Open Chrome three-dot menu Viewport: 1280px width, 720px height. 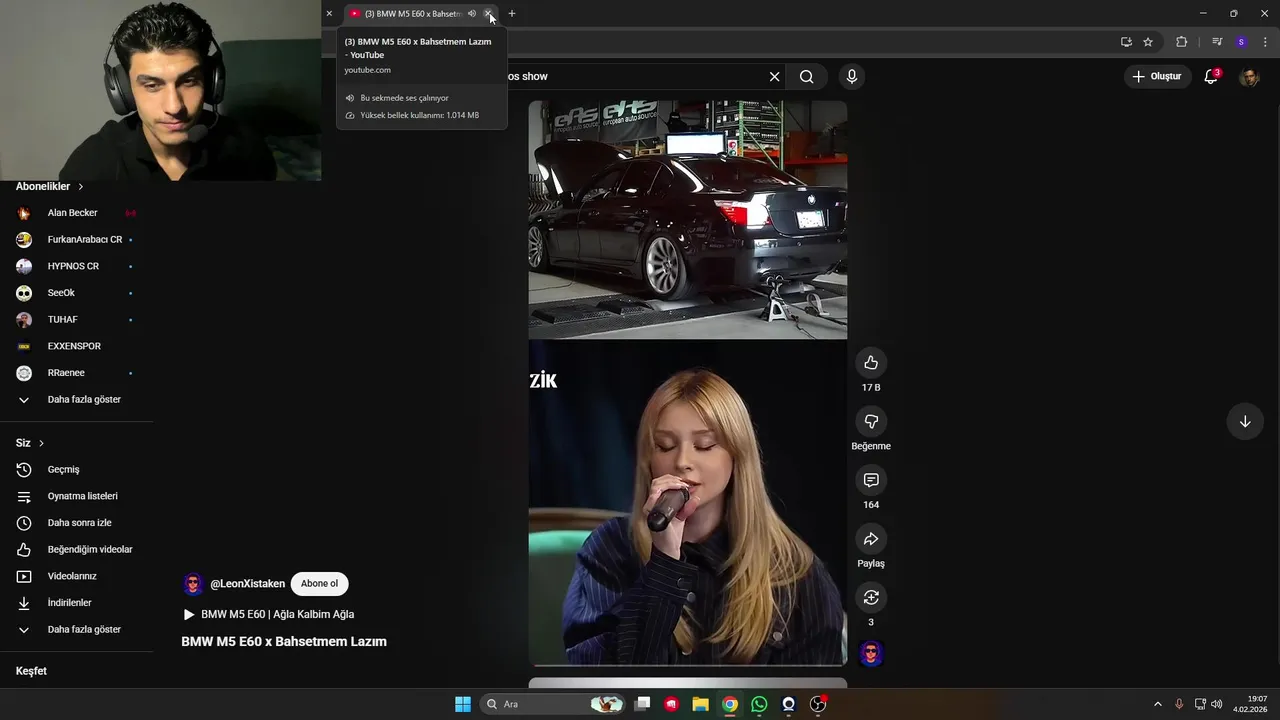click(x=1266, y=42)
